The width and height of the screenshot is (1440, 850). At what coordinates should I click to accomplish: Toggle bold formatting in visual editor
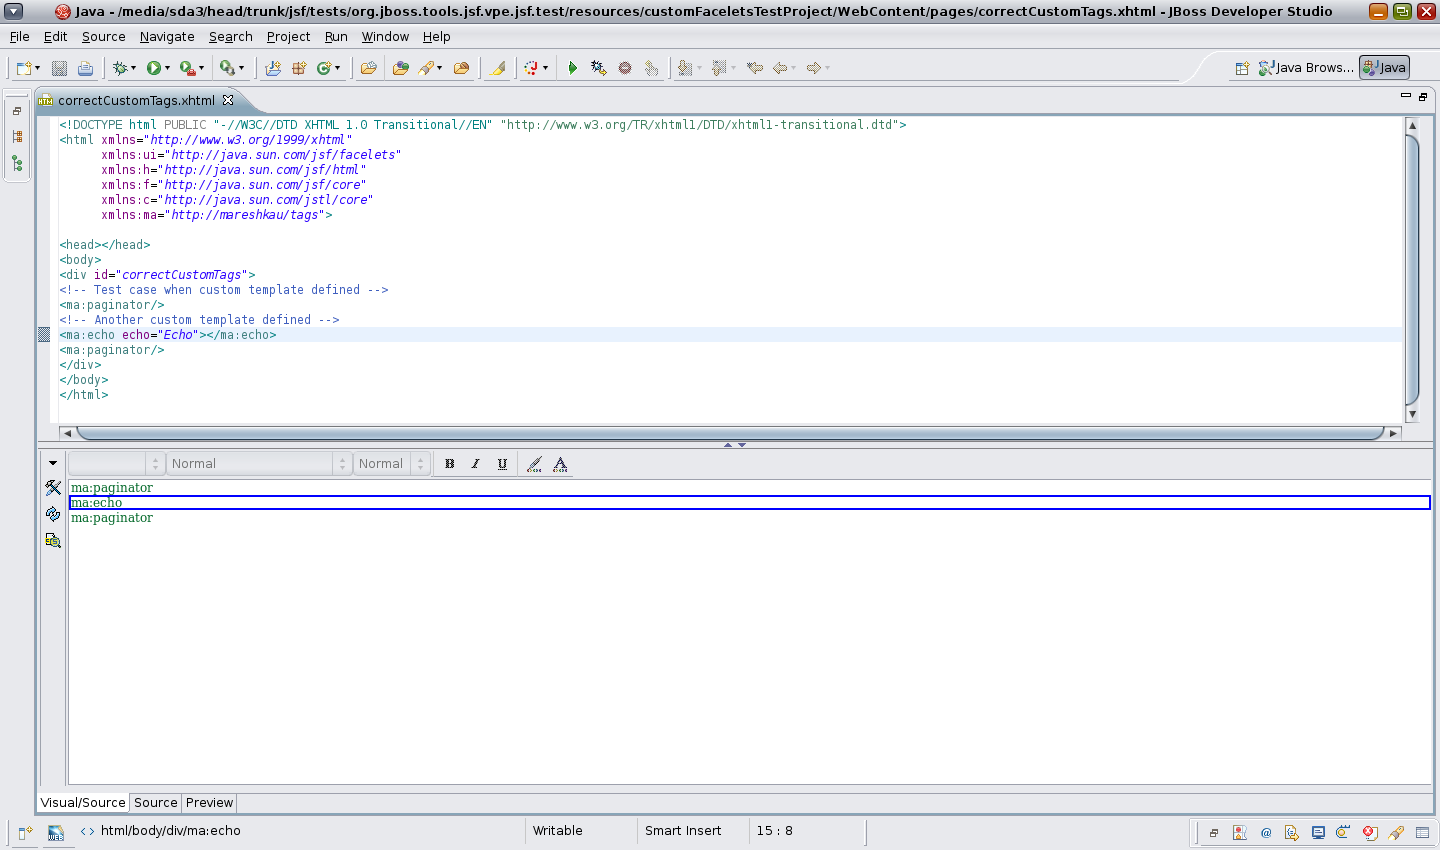tap(450, 464)
